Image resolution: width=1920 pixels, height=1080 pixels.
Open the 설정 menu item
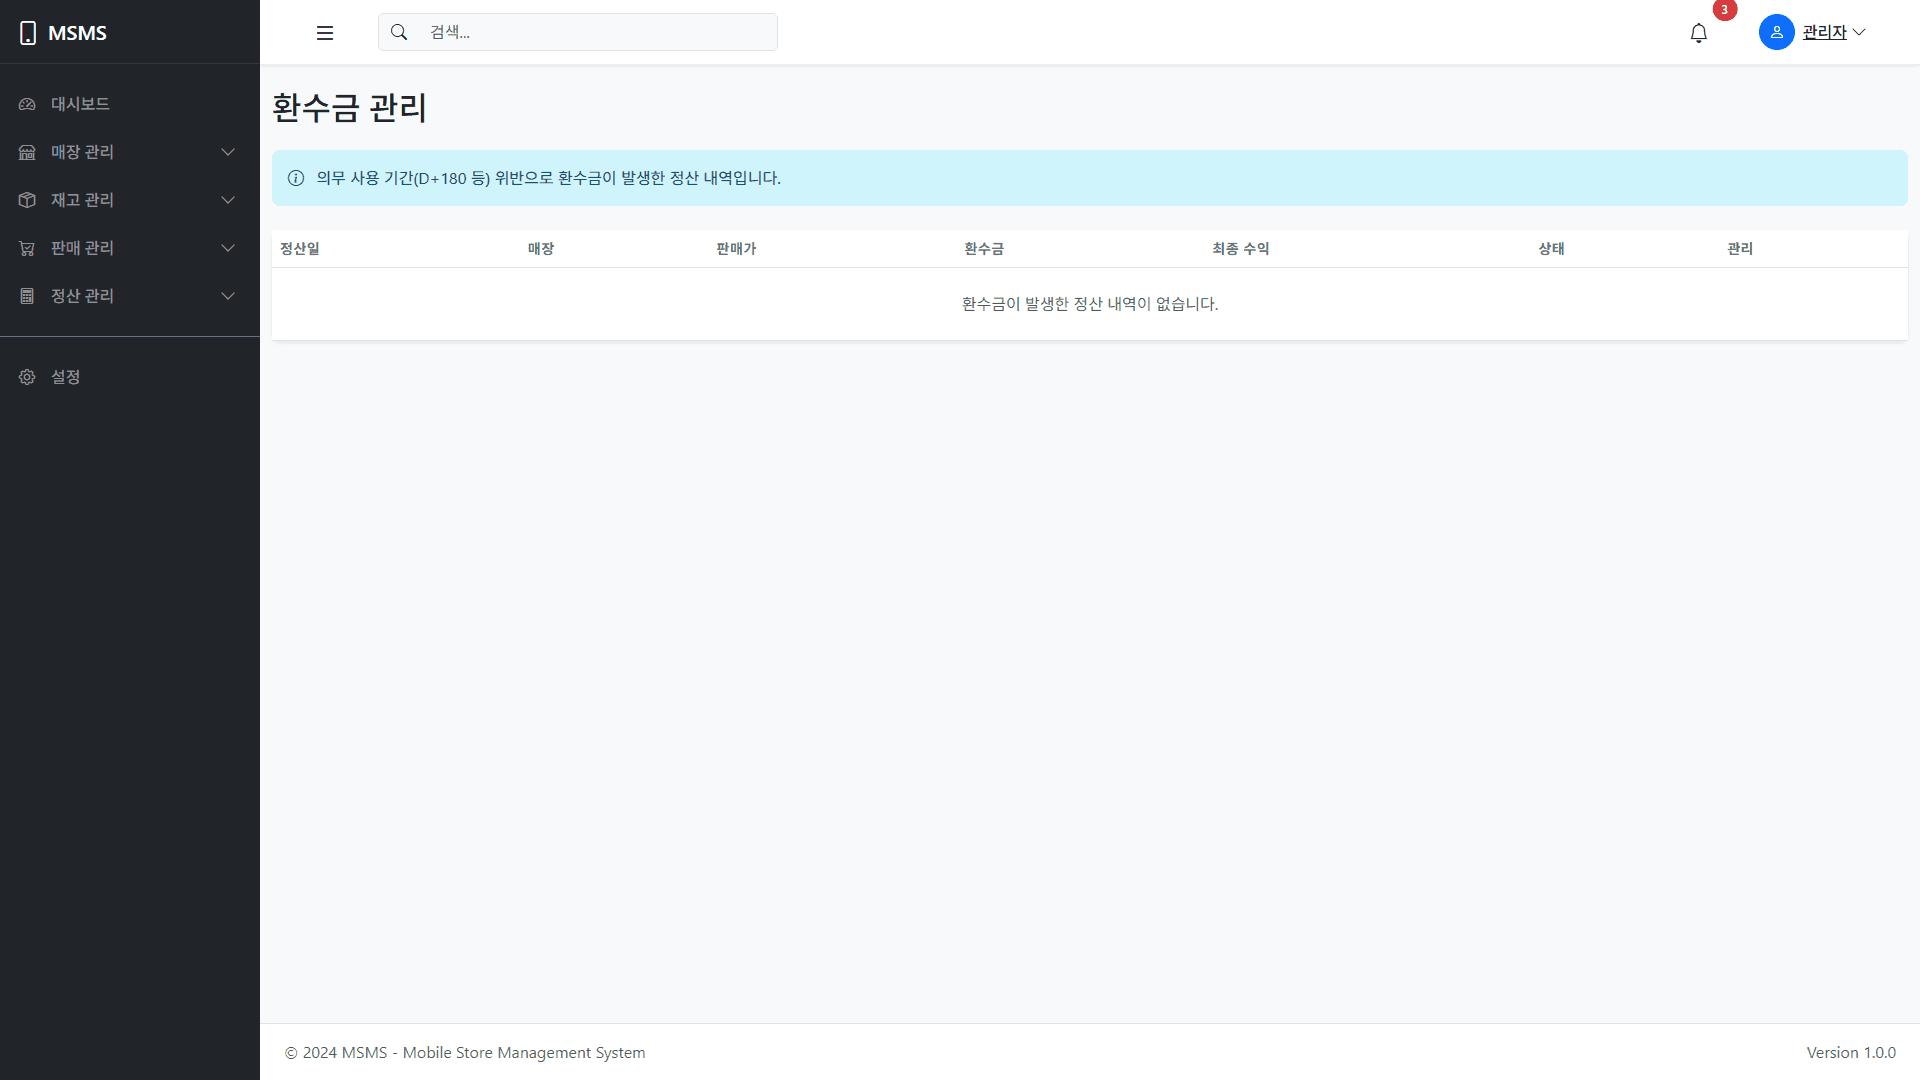click(x=66, y=377)
